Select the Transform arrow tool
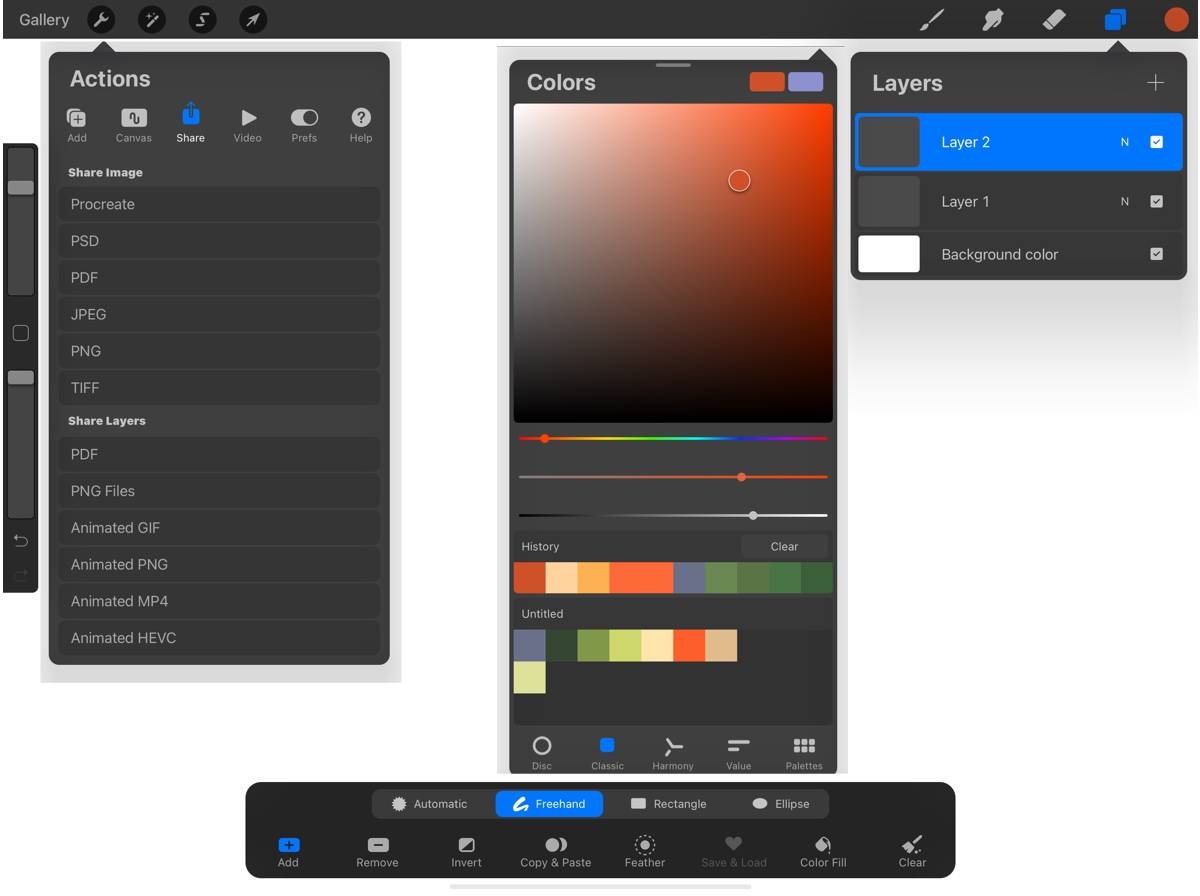The image size is (1200, 896). 254,19
